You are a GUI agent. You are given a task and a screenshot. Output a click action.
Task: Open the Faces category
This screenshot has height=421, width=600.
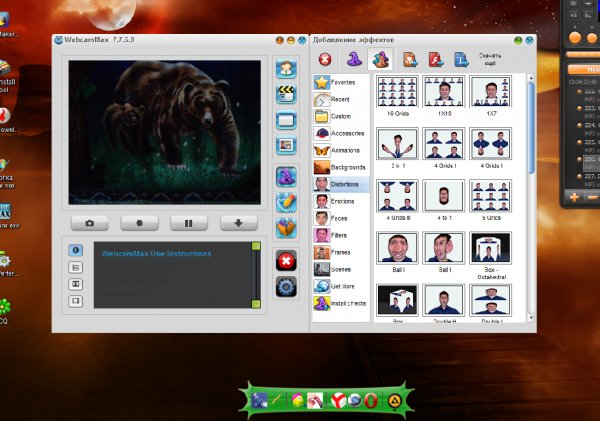pyautogui.click(x=341, y=218)
